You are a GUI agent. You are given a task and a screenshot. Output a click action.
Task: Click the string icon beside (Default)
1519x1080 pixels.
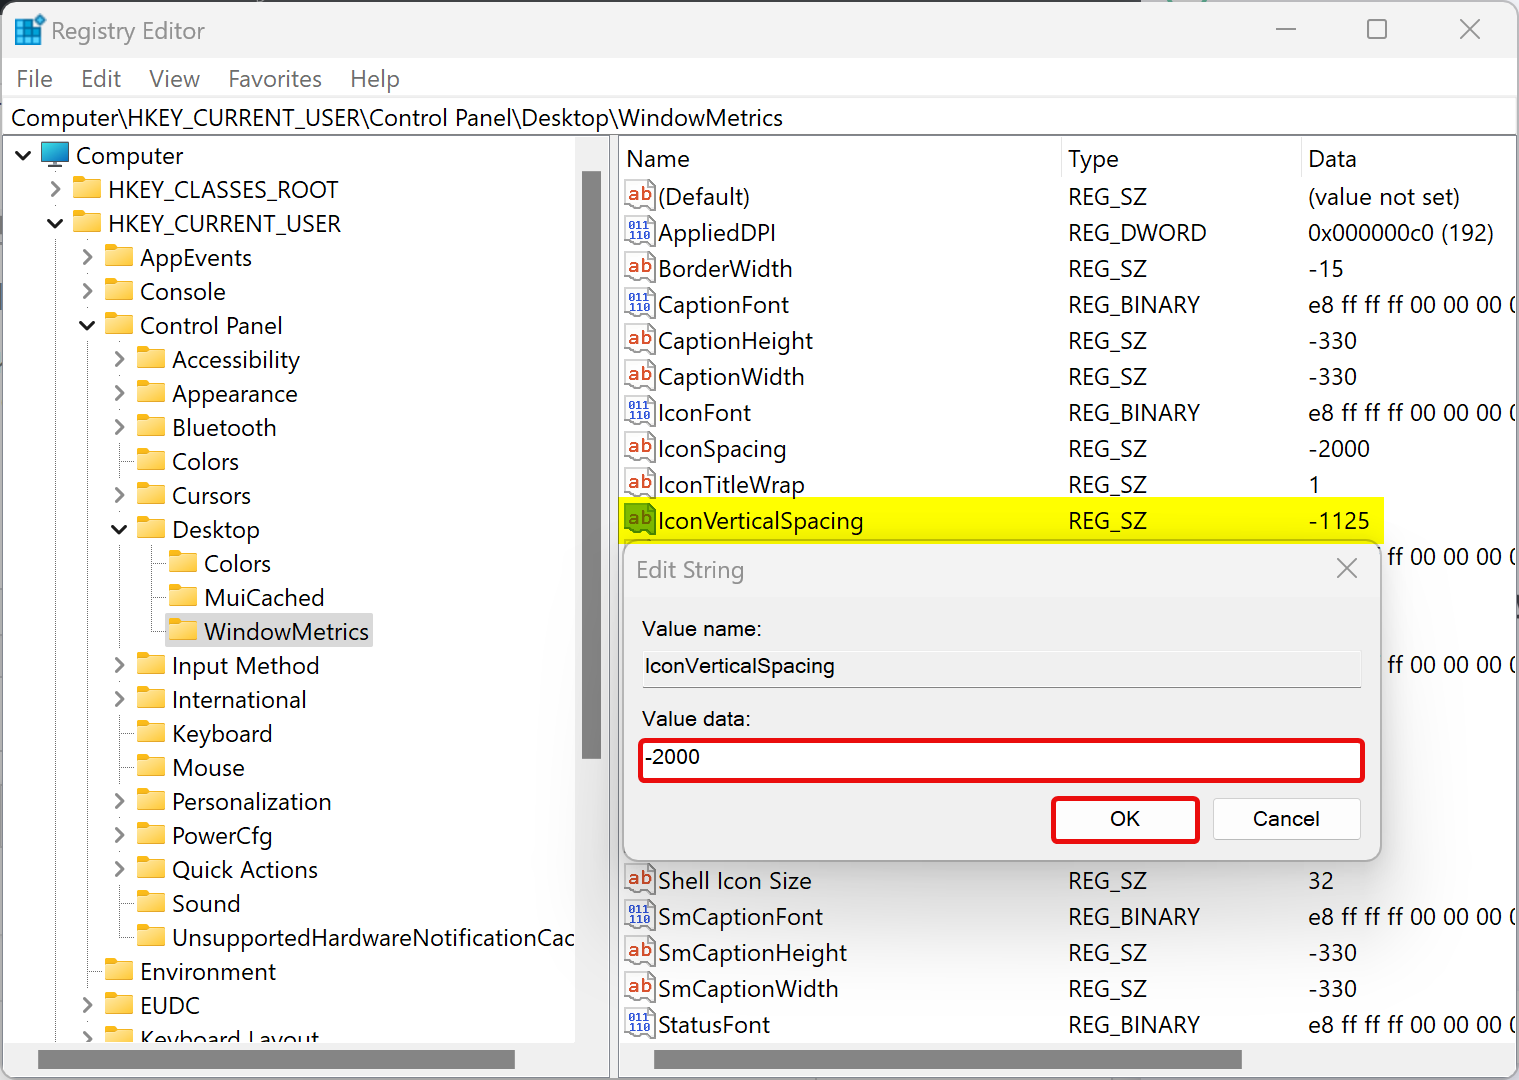(640, 195)
